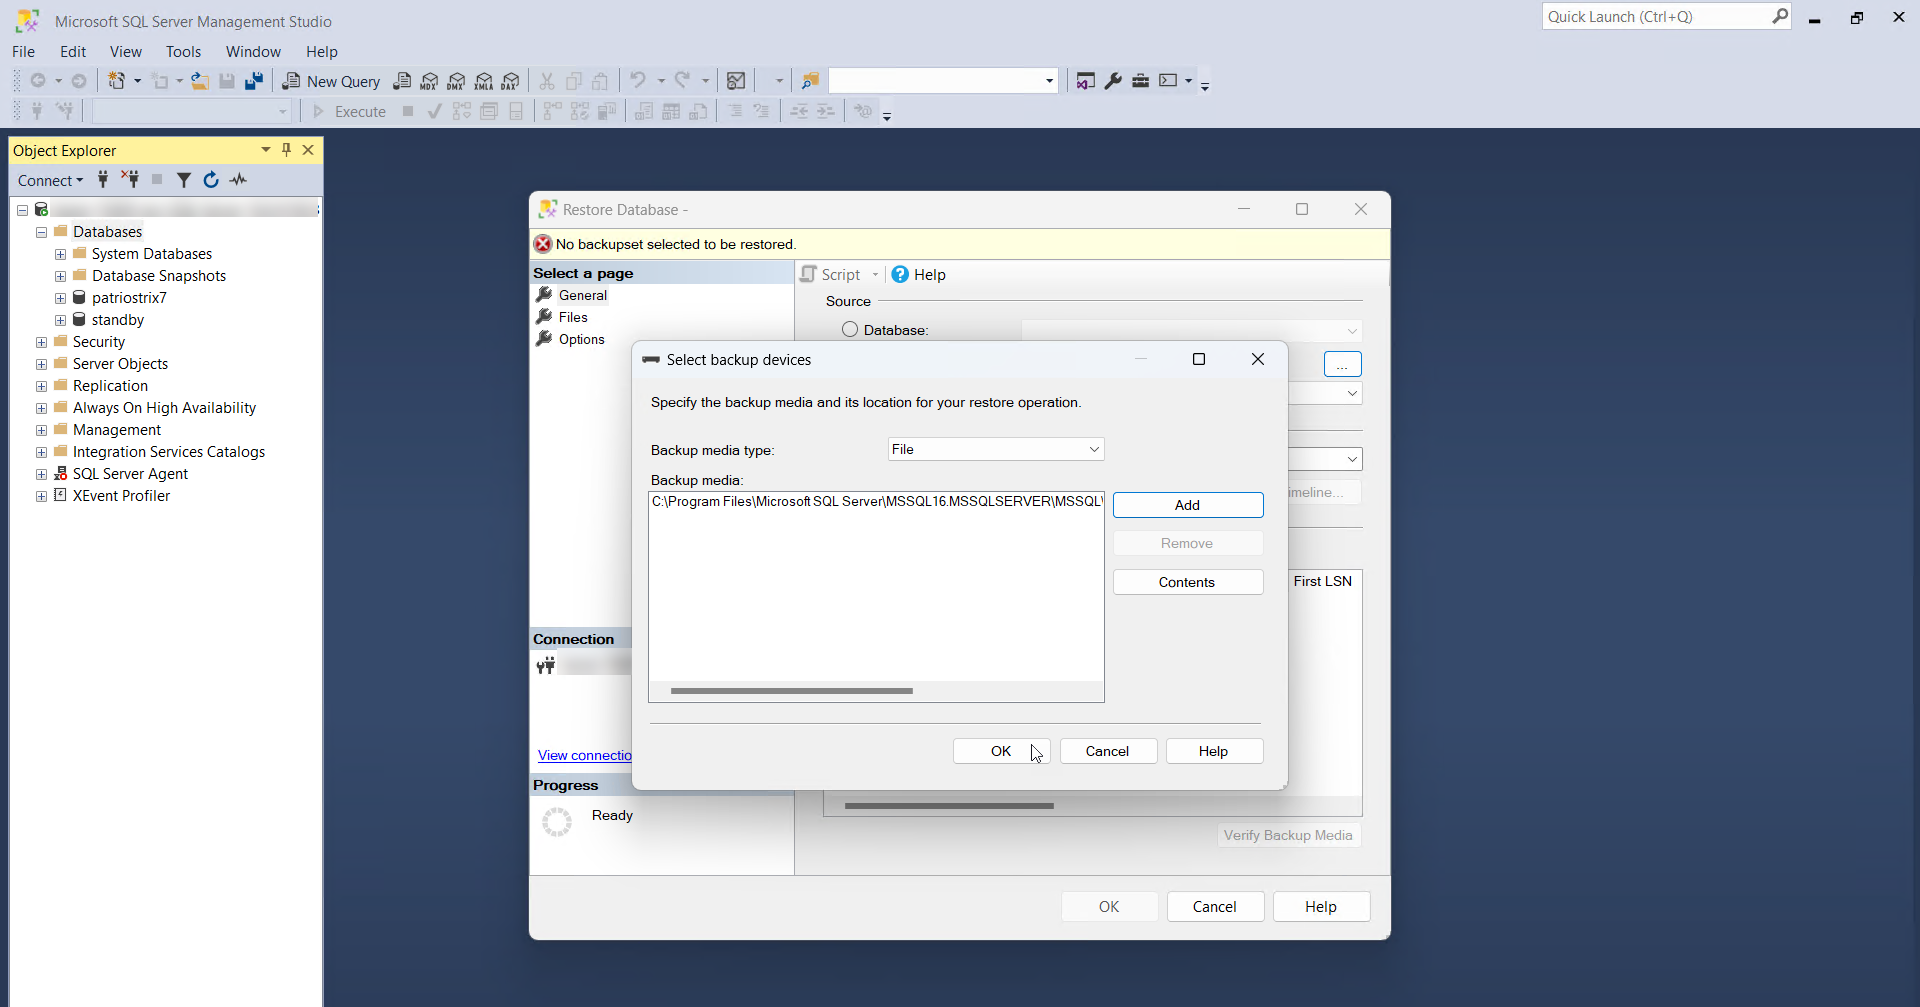Click the Add button for backup media

point(1188,505)
